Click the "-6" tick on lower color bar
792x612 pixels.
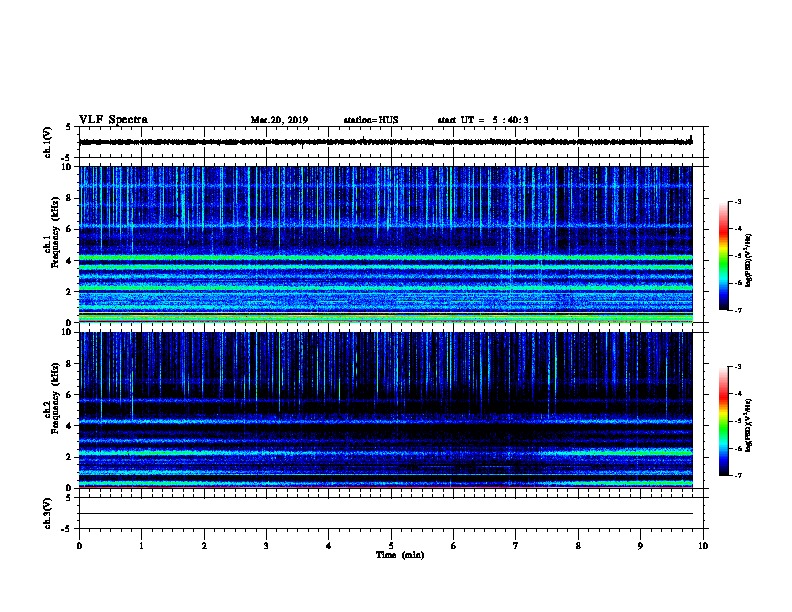737,448
